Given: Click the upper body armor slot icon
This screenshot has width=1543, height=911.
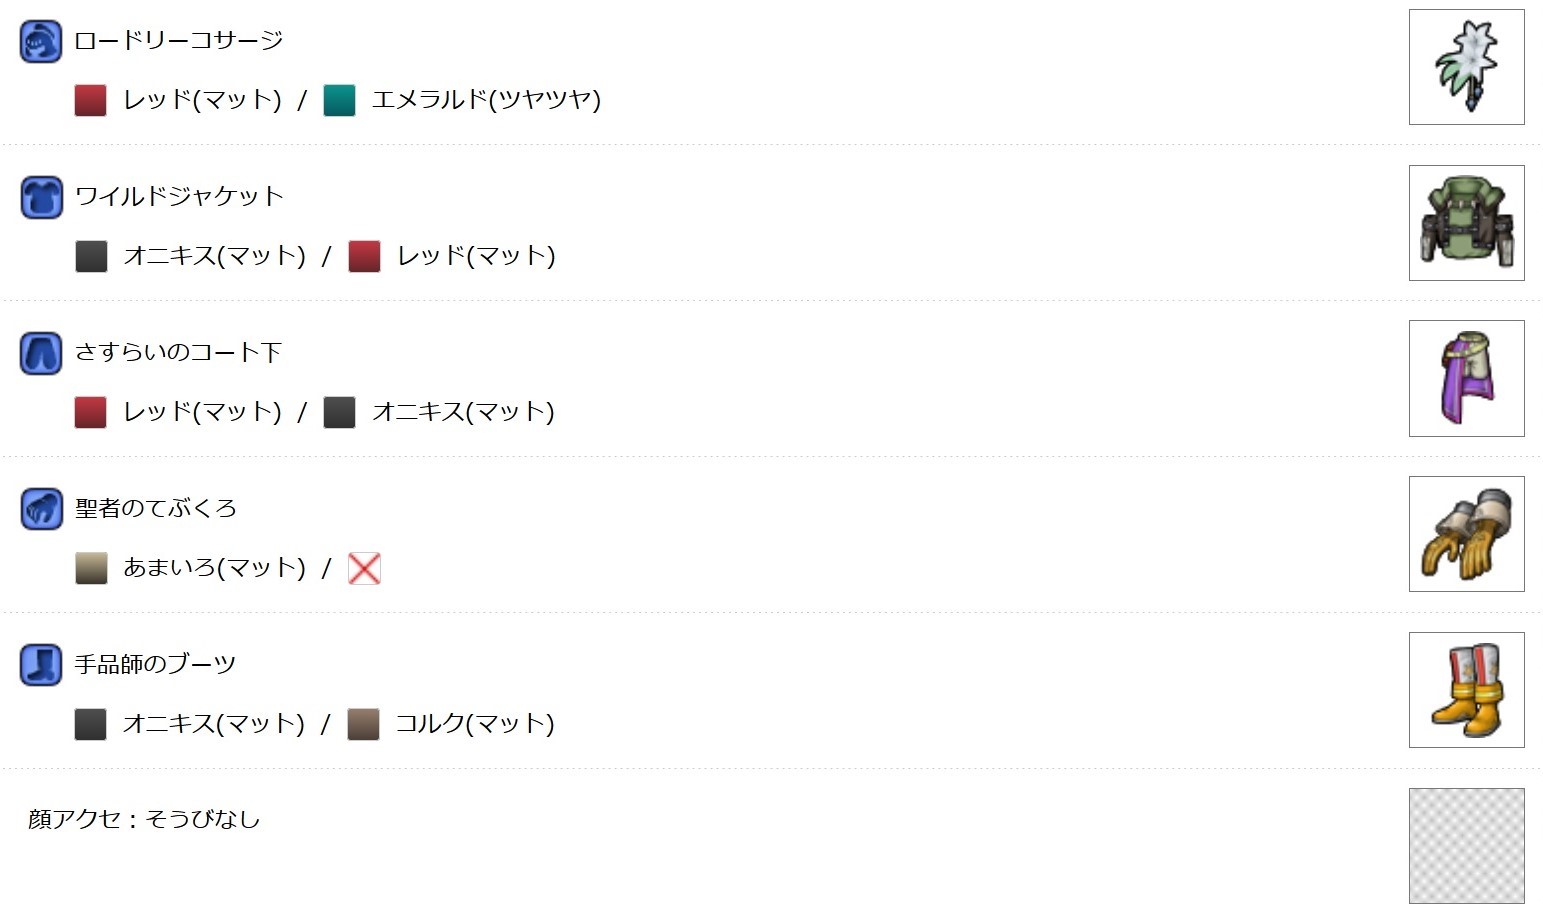Looking at the screenshot, I should pos(41,198).
